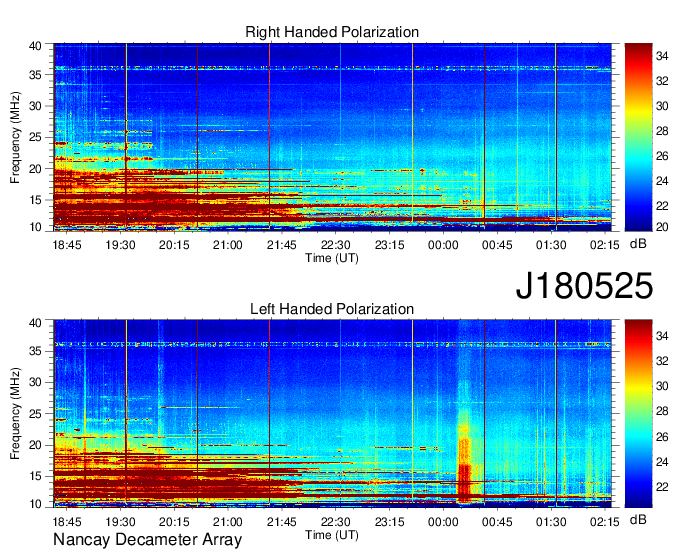The height and width of the screenshot is (552, 680).
Task: Click 34 dB label on Left Handed color bar
Action: (x=662, y=336)
